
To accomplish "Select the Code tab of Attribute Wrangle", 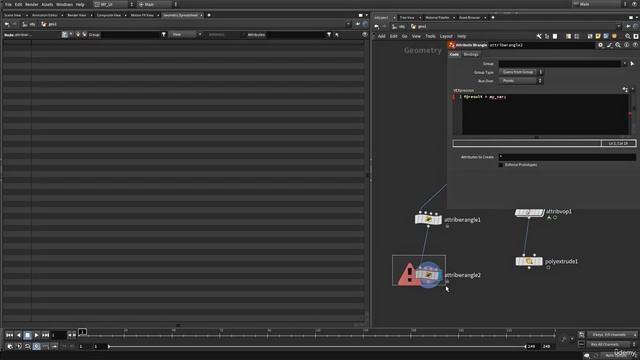I will click(x=454, y=54).
